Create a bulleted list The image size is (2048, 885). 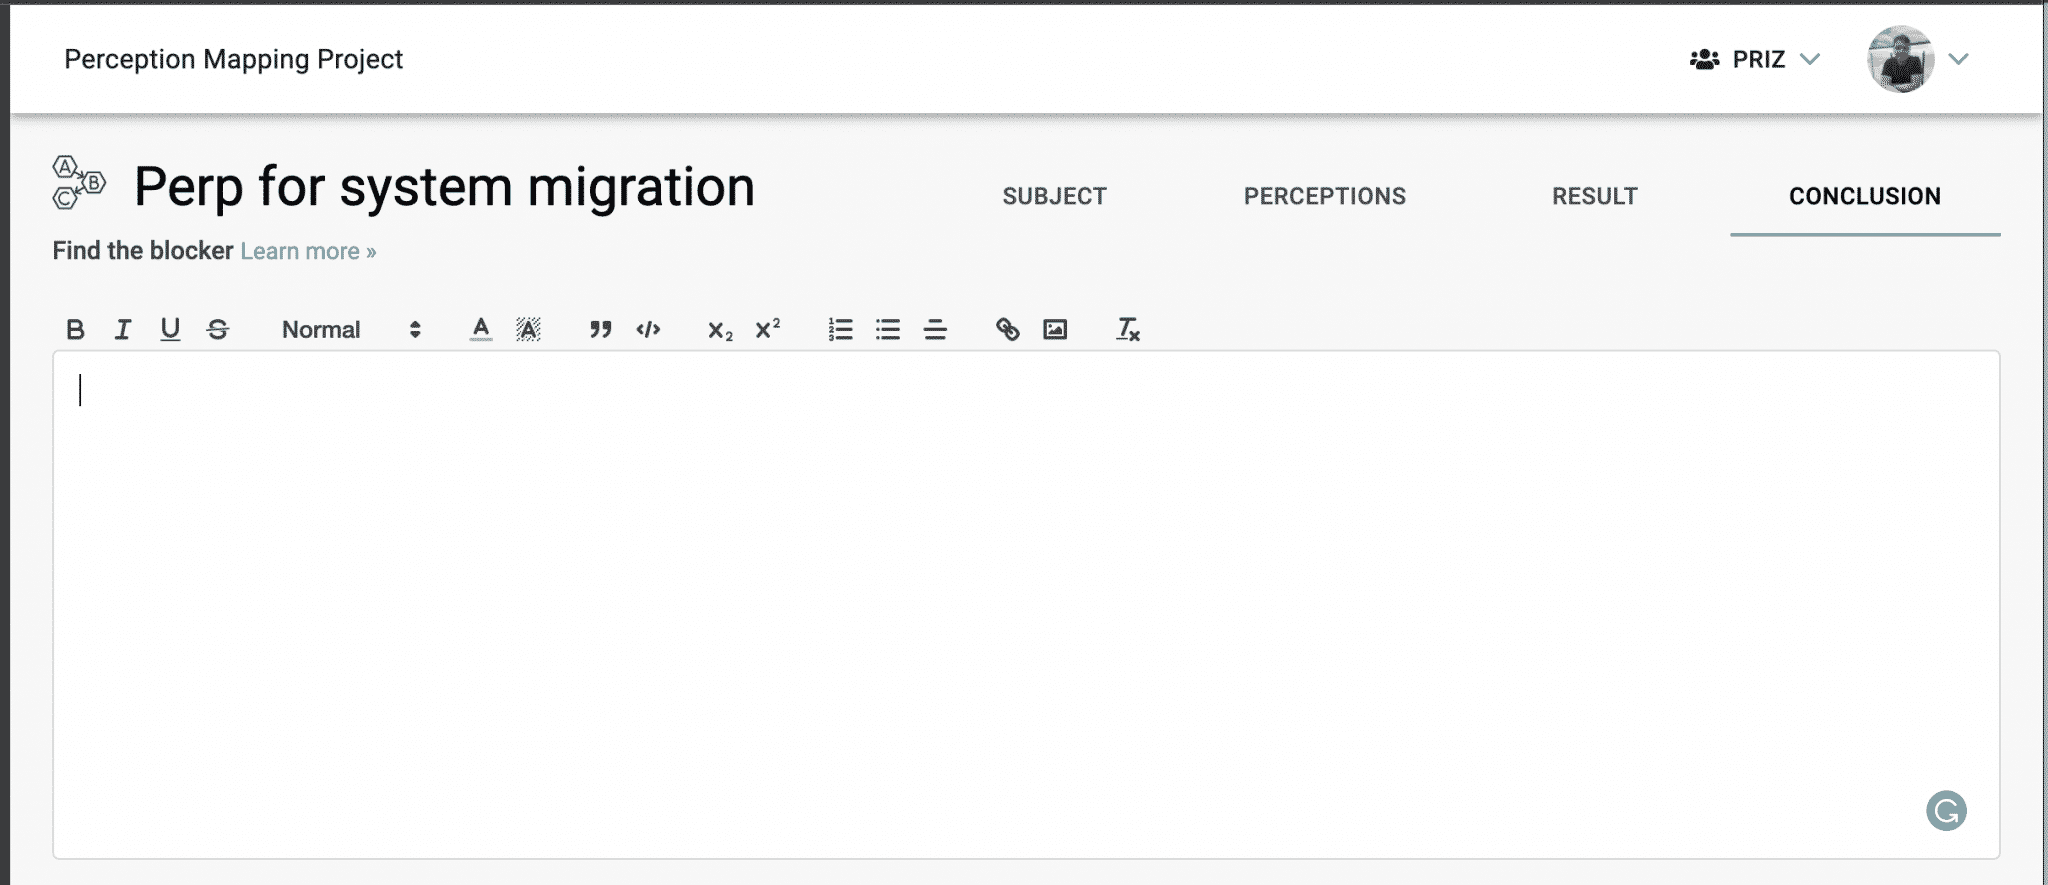[x=888, y=329]
